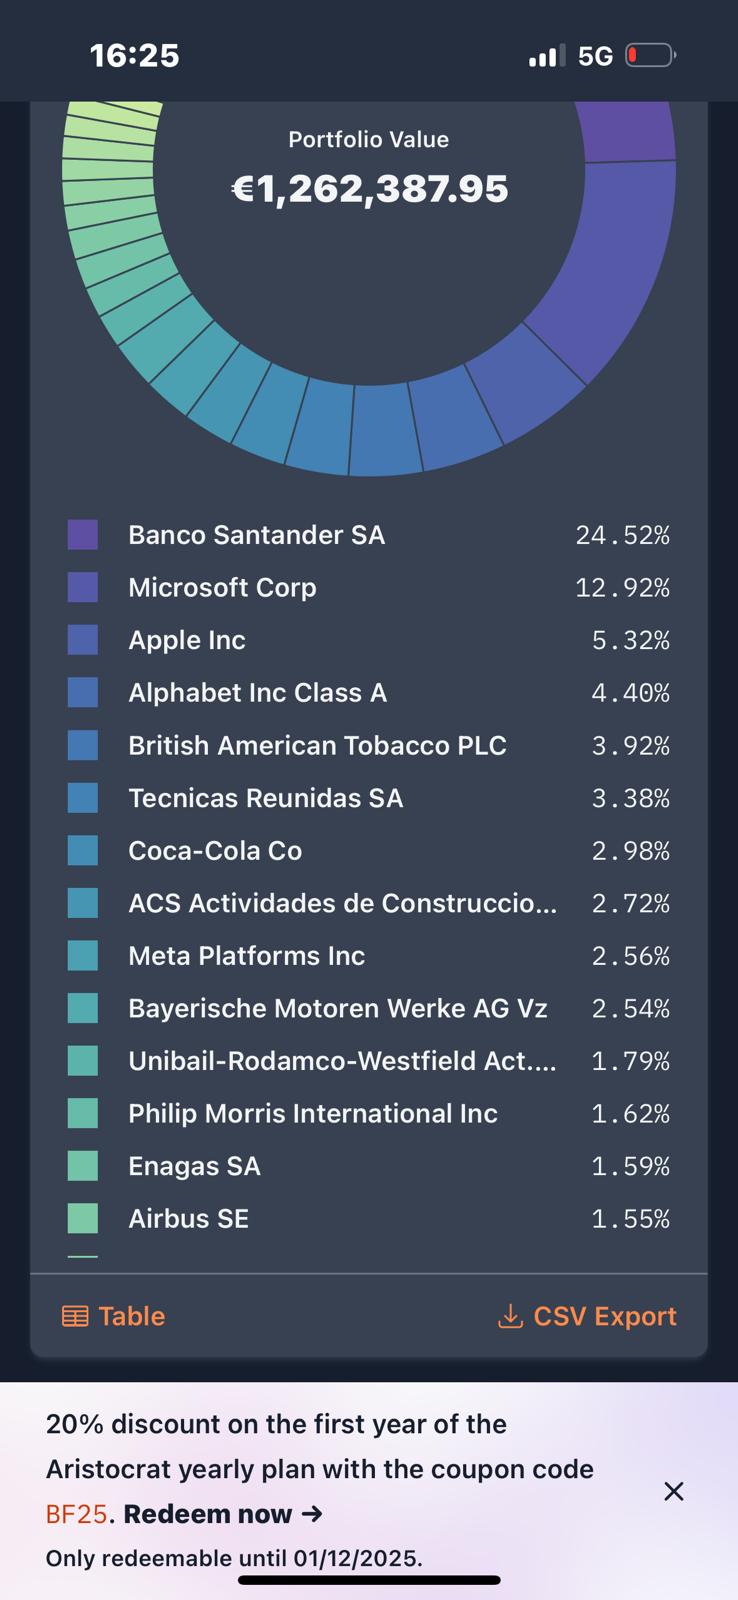Open the Table view icon
The width and height of the screenshot is (738, 1600).
tap(75, 1316)
